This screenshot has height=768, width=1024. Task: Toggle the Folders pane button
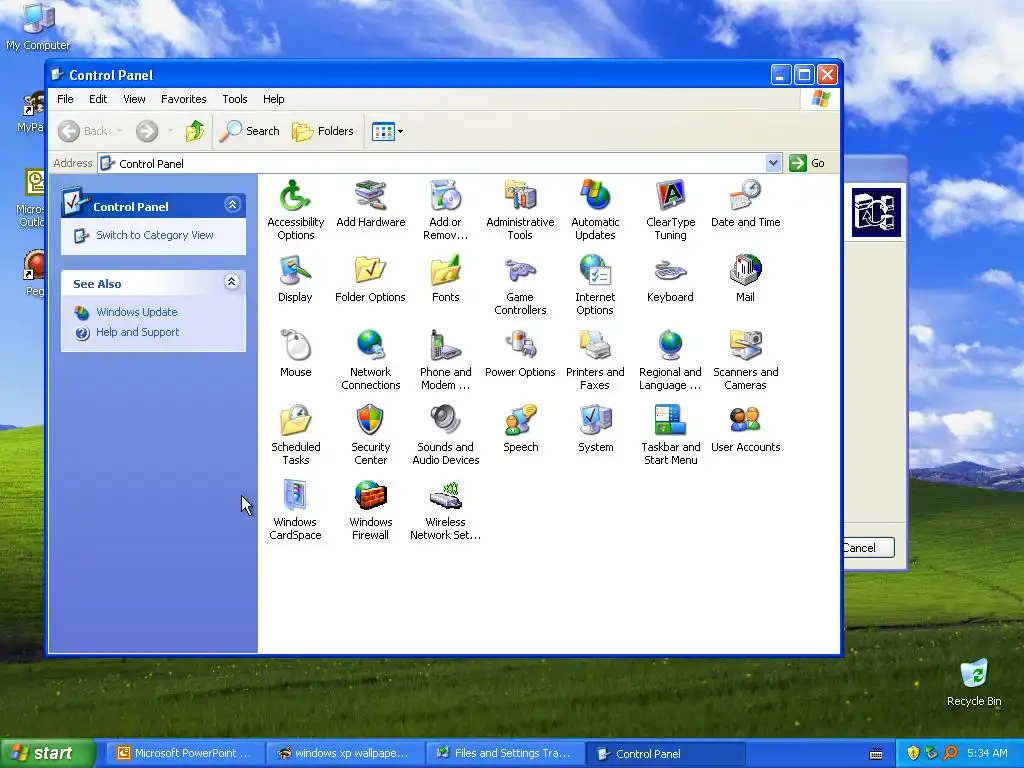323,131
